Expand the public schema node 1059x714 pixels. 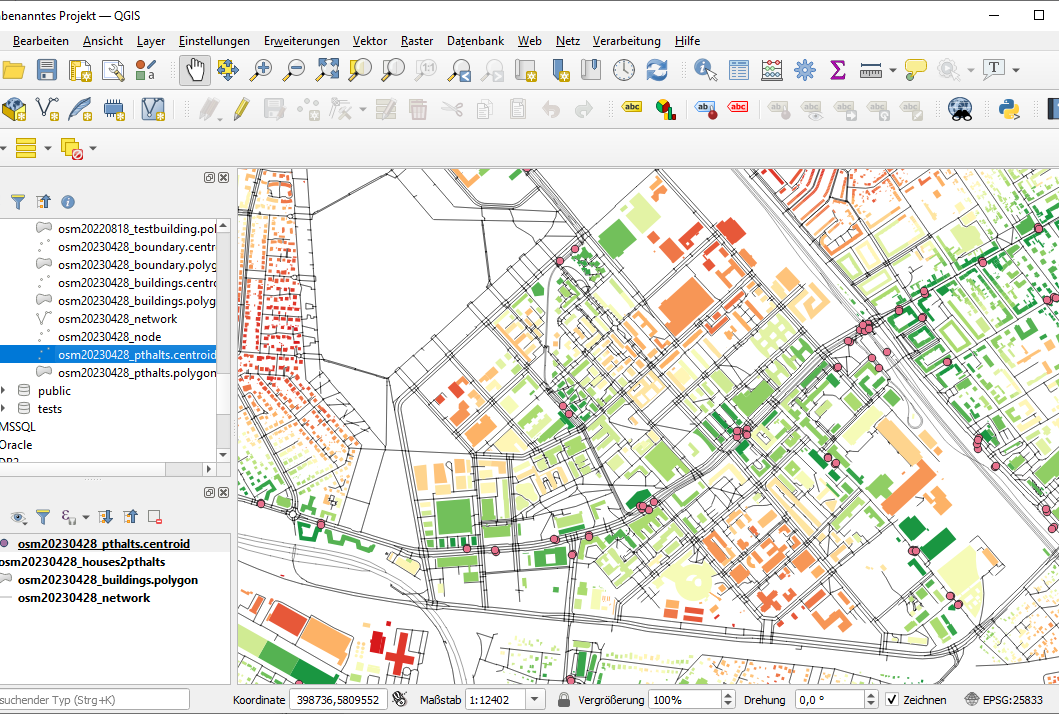[4, 390]
